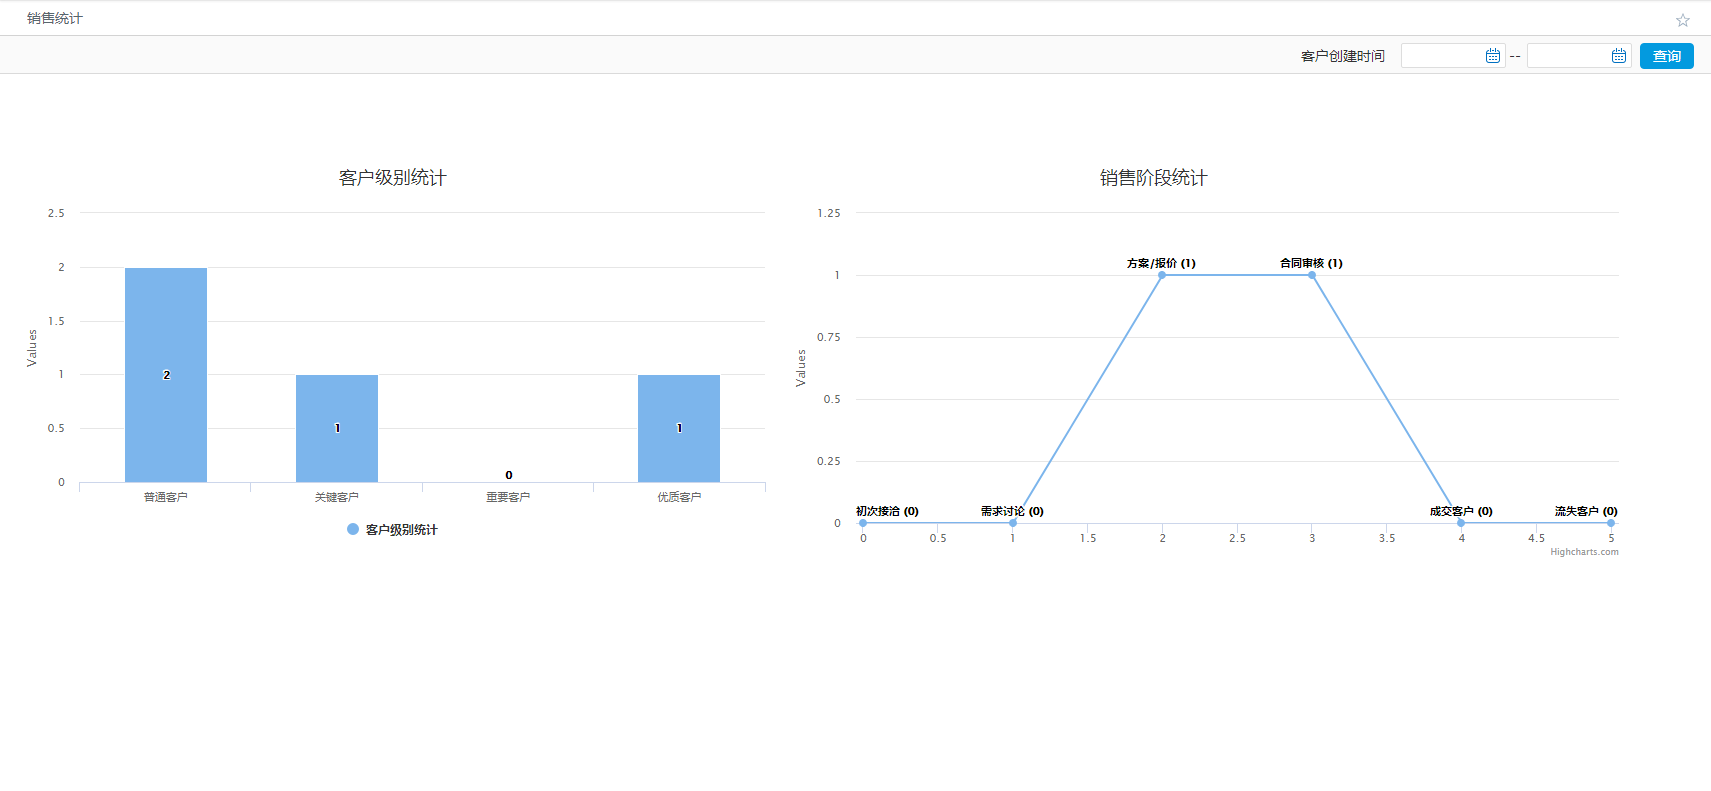Toggle the 客户级别统计 legend series
This screenshot has width=1711, height=791.
[x=393, y=530]
